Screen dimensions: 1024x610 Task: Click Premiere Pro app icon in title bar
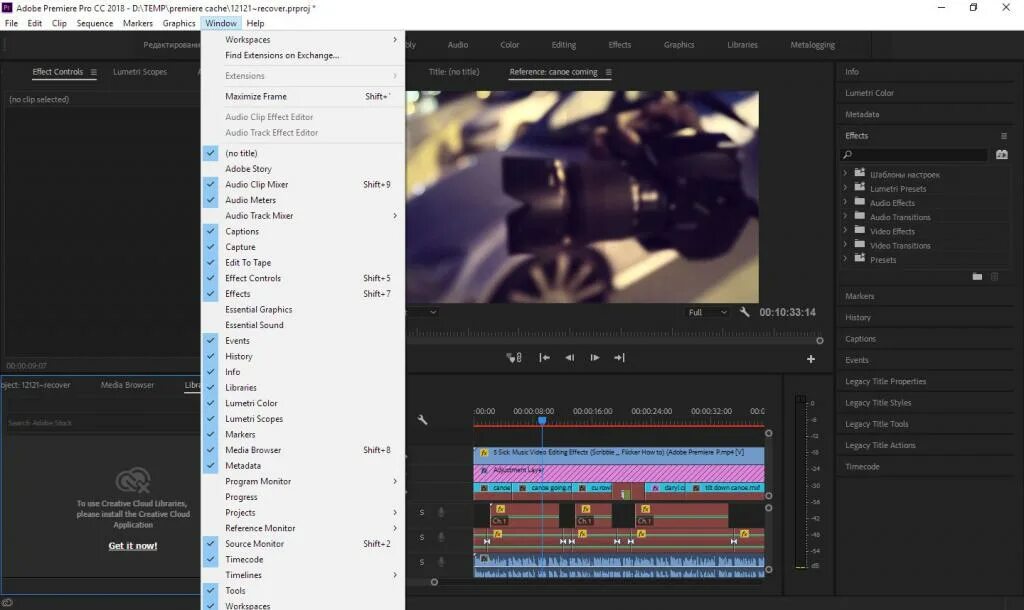[7, 8]
